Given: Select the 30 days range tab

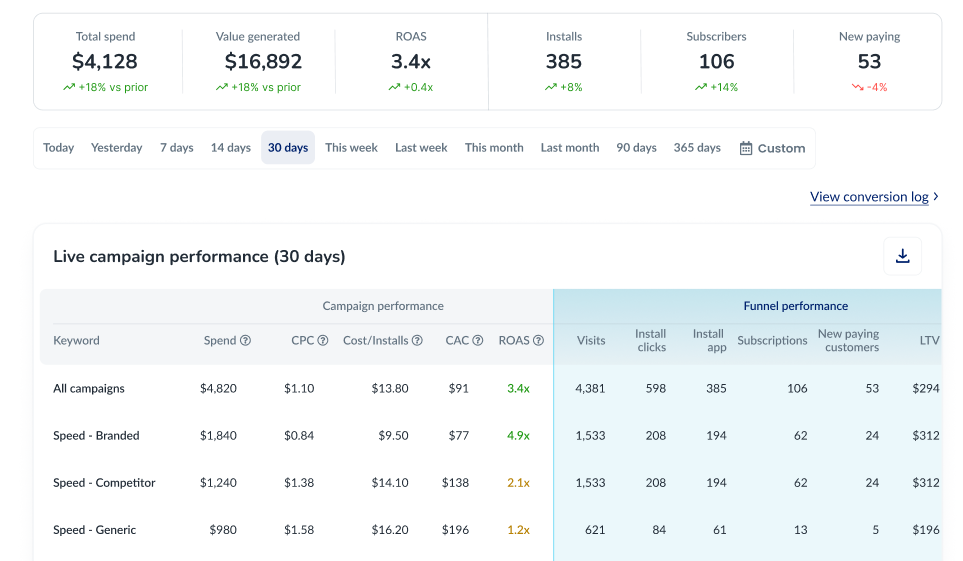Looking at the screenshot, I should (288, 147).
